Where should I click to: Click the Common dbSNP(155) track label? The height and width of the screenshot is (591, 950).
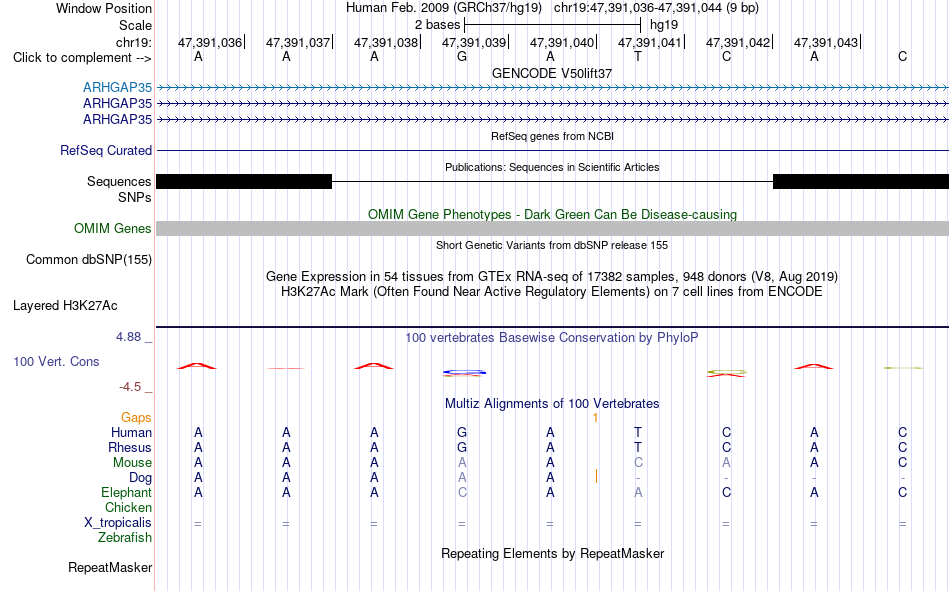89,259
